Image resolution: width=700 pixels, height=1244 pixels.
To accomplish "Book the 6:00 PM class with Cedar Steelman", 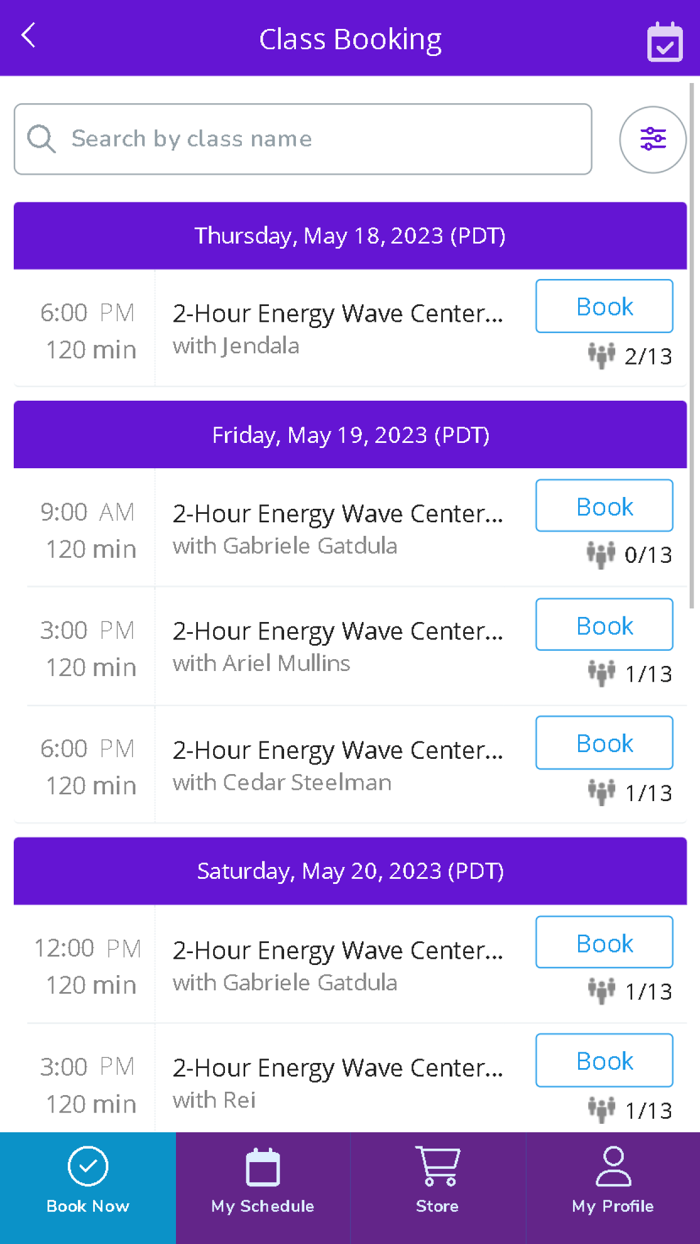I will [604, 742].
